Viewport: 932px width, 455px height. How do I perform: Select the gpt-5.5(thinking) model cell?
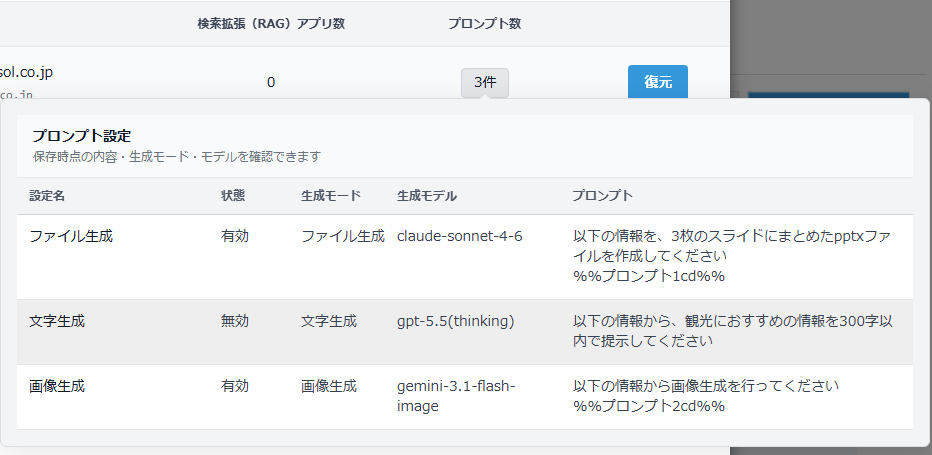click(455, 321)
